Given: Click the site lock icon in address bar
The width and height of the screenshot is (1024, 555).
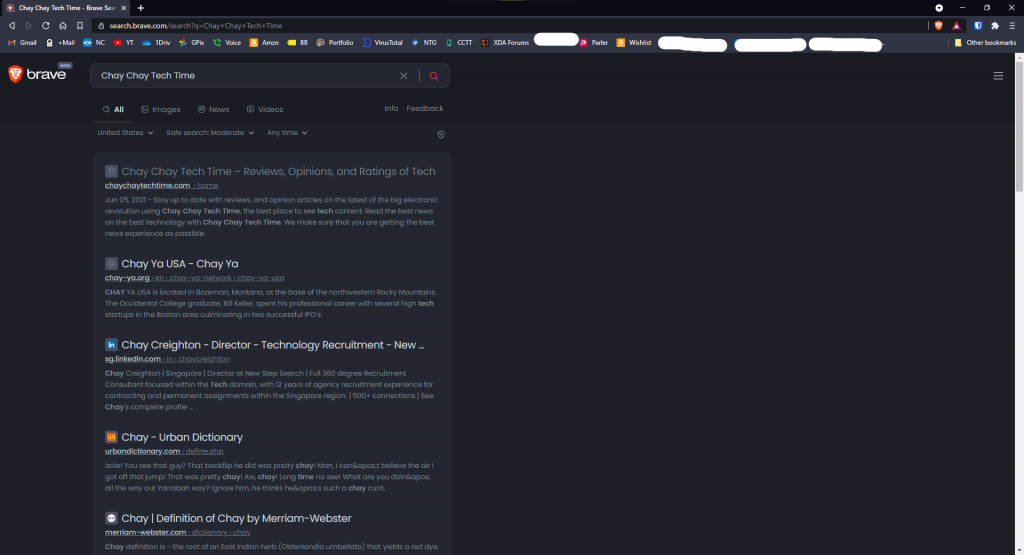Looking at the screenshot, I should coord(101,25).
